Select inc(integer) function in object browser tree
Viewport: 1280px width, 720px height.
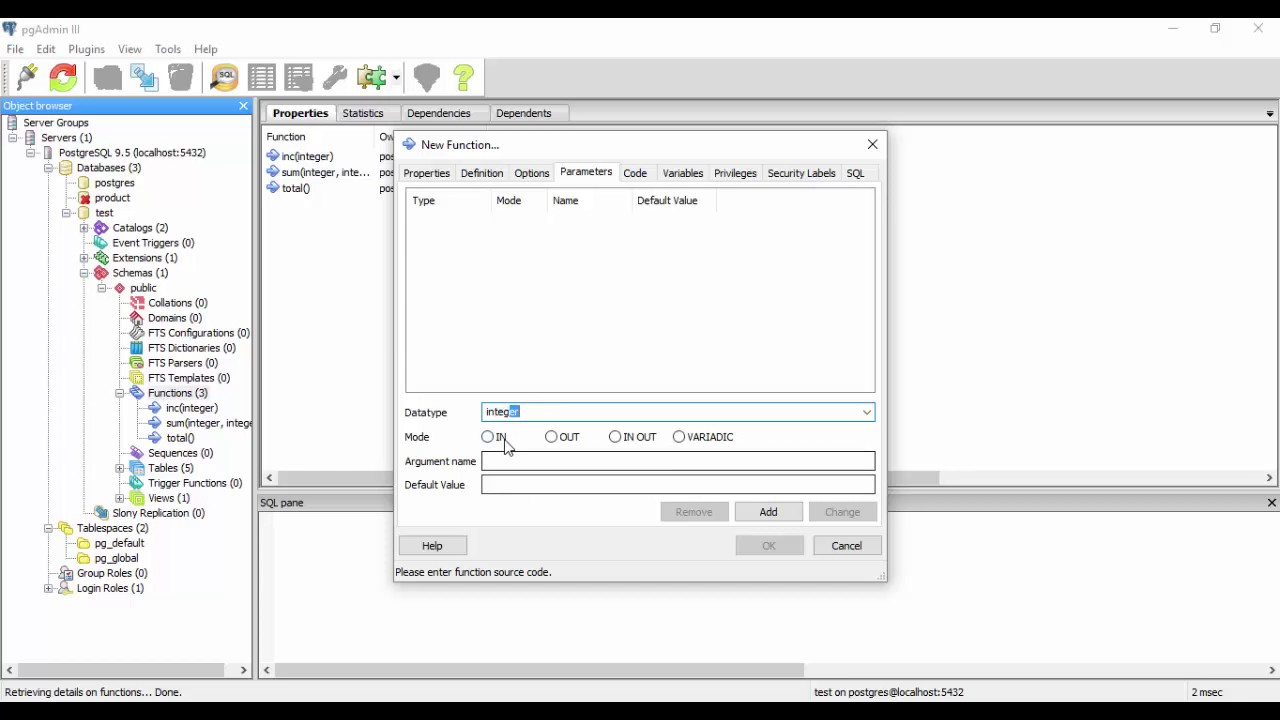click(191, 408)
